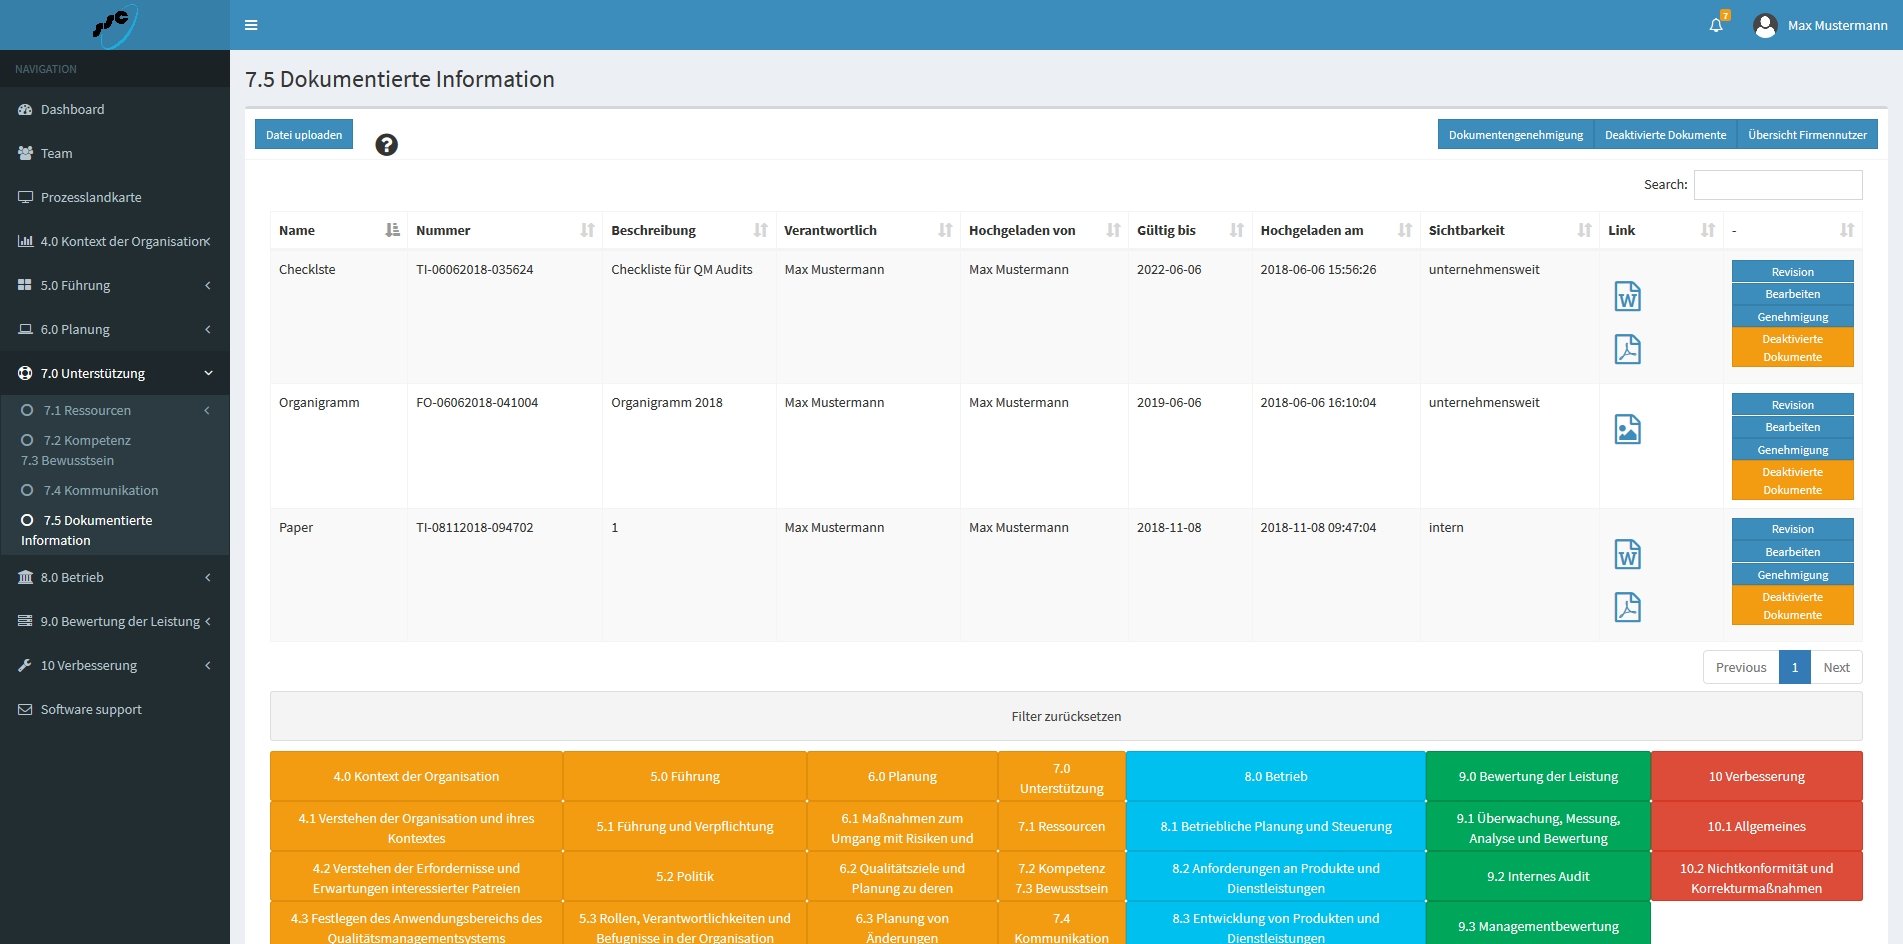Open the image file for Organigramm
Viewport: 1903px width, 944px height.
click(x=1628, y=429)
